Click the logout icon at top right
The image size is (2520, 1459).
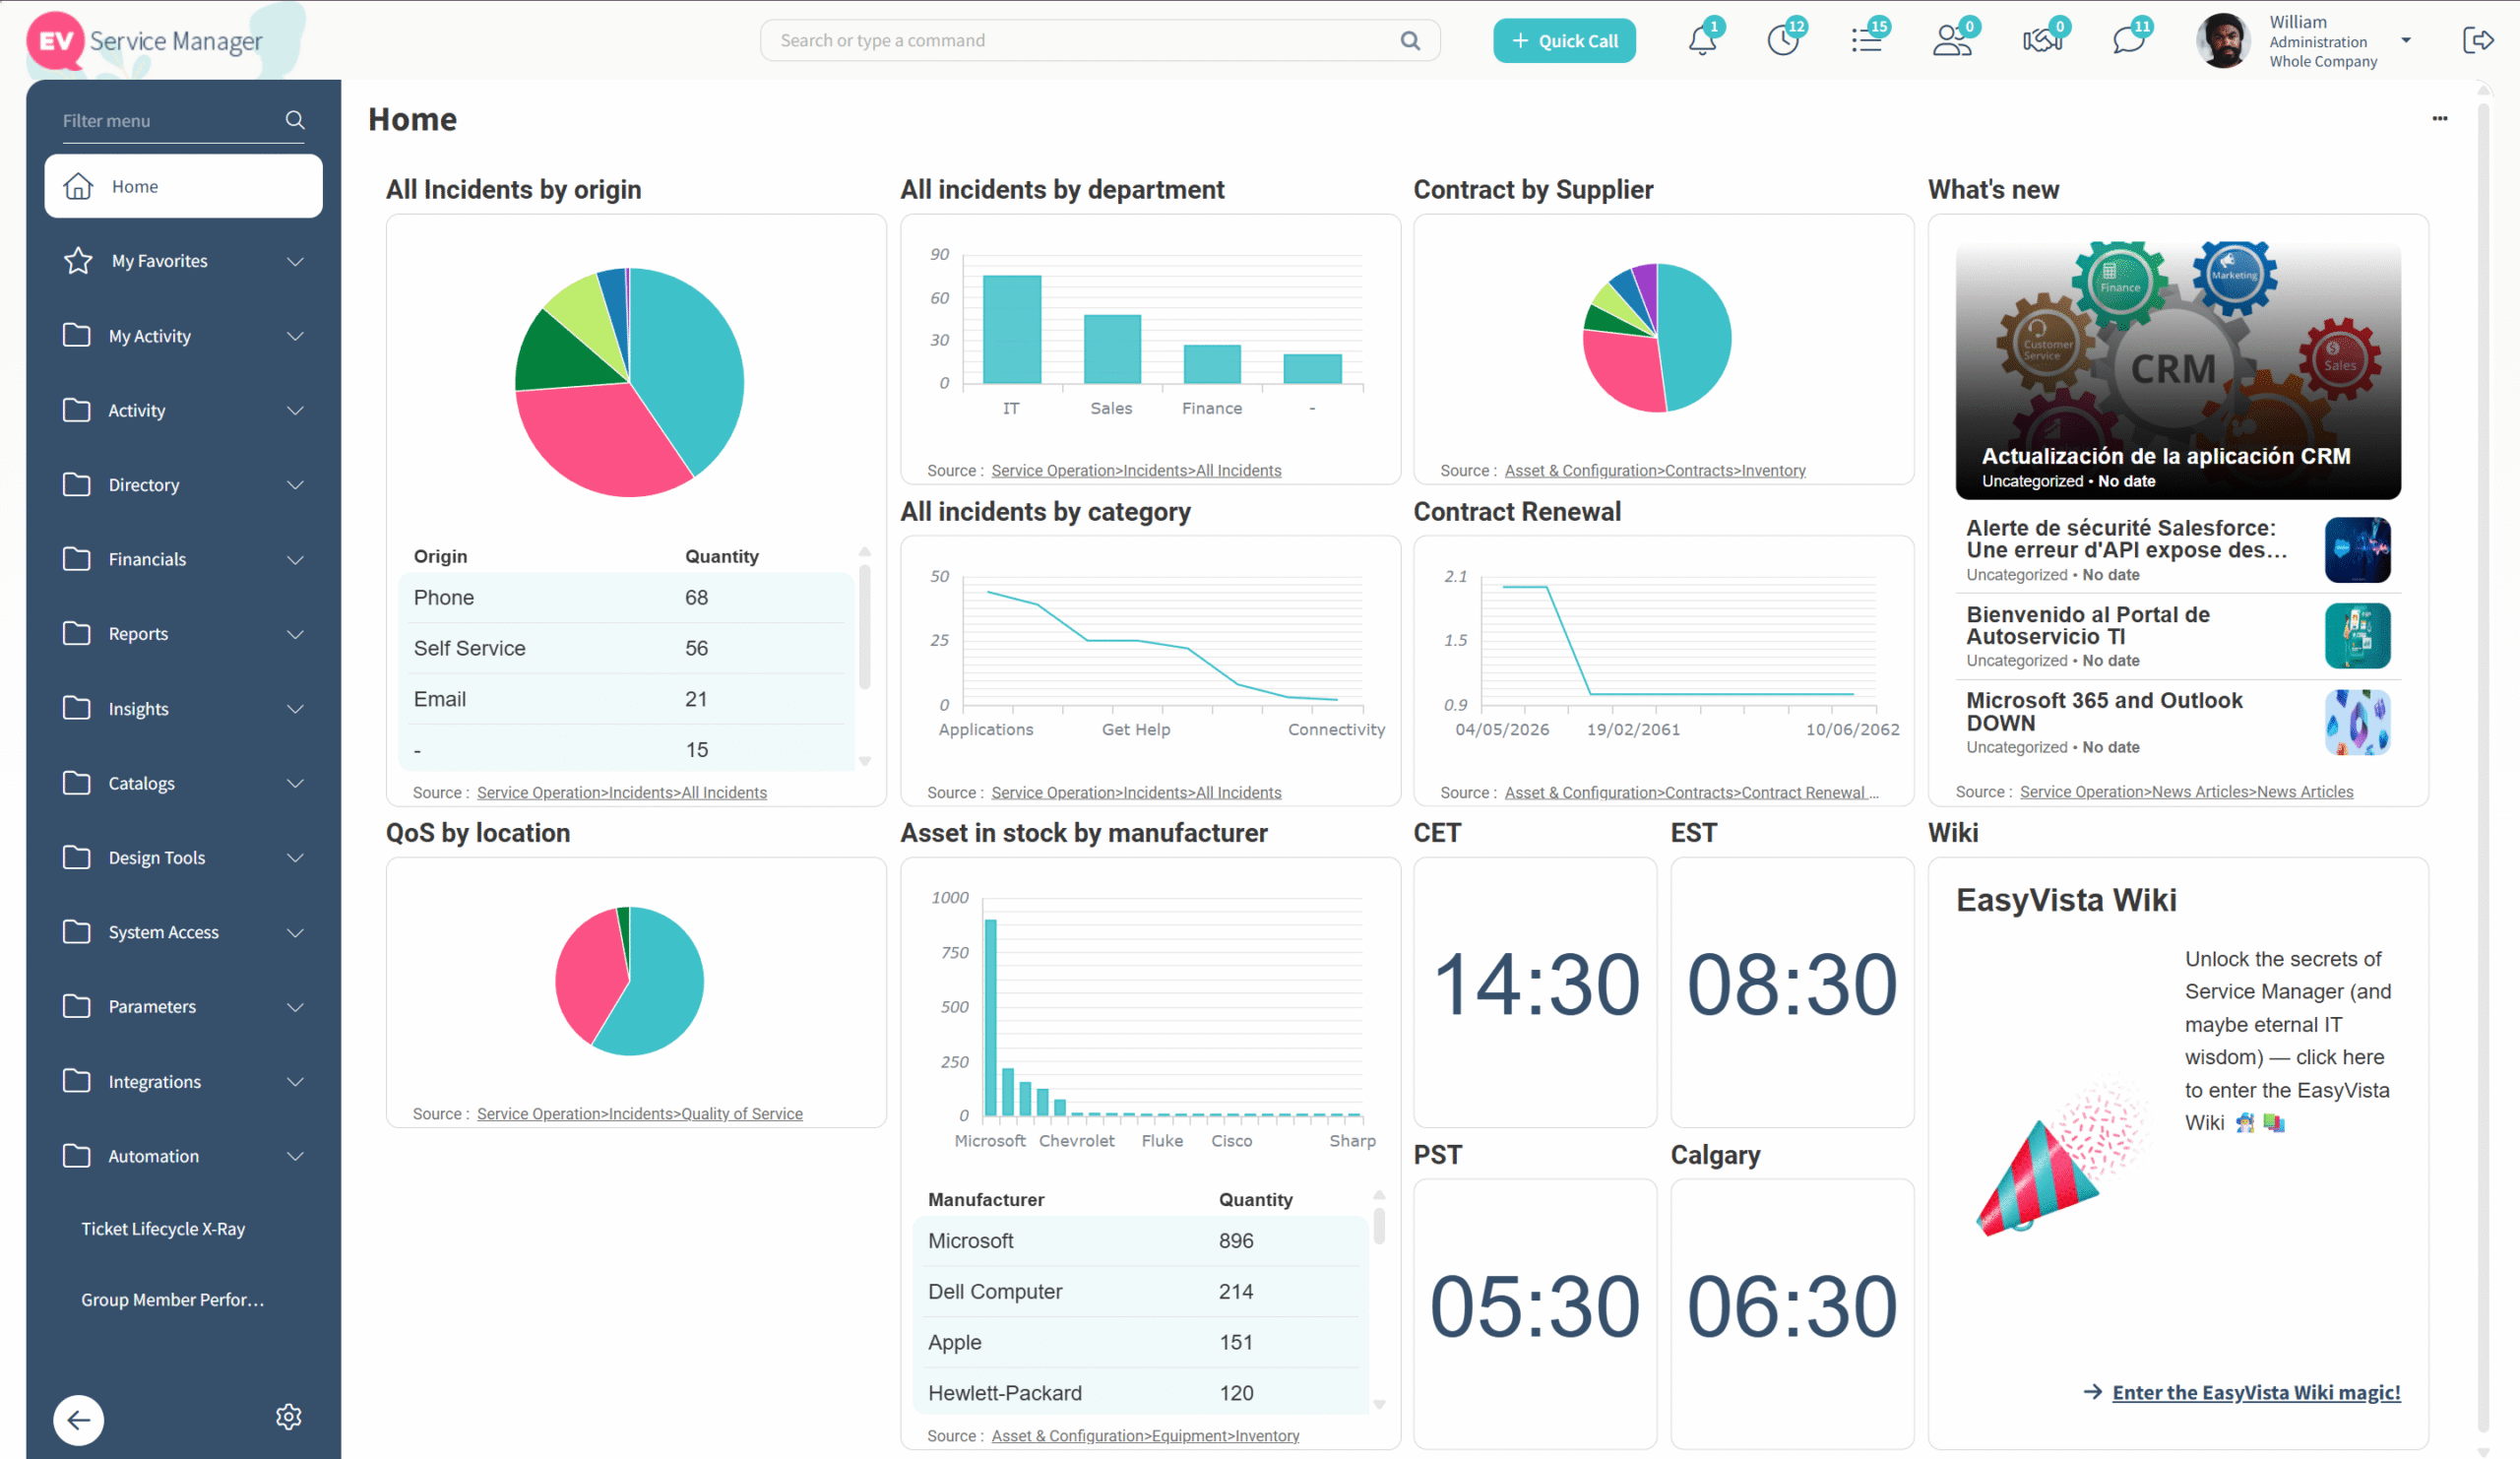(2477, 41)
